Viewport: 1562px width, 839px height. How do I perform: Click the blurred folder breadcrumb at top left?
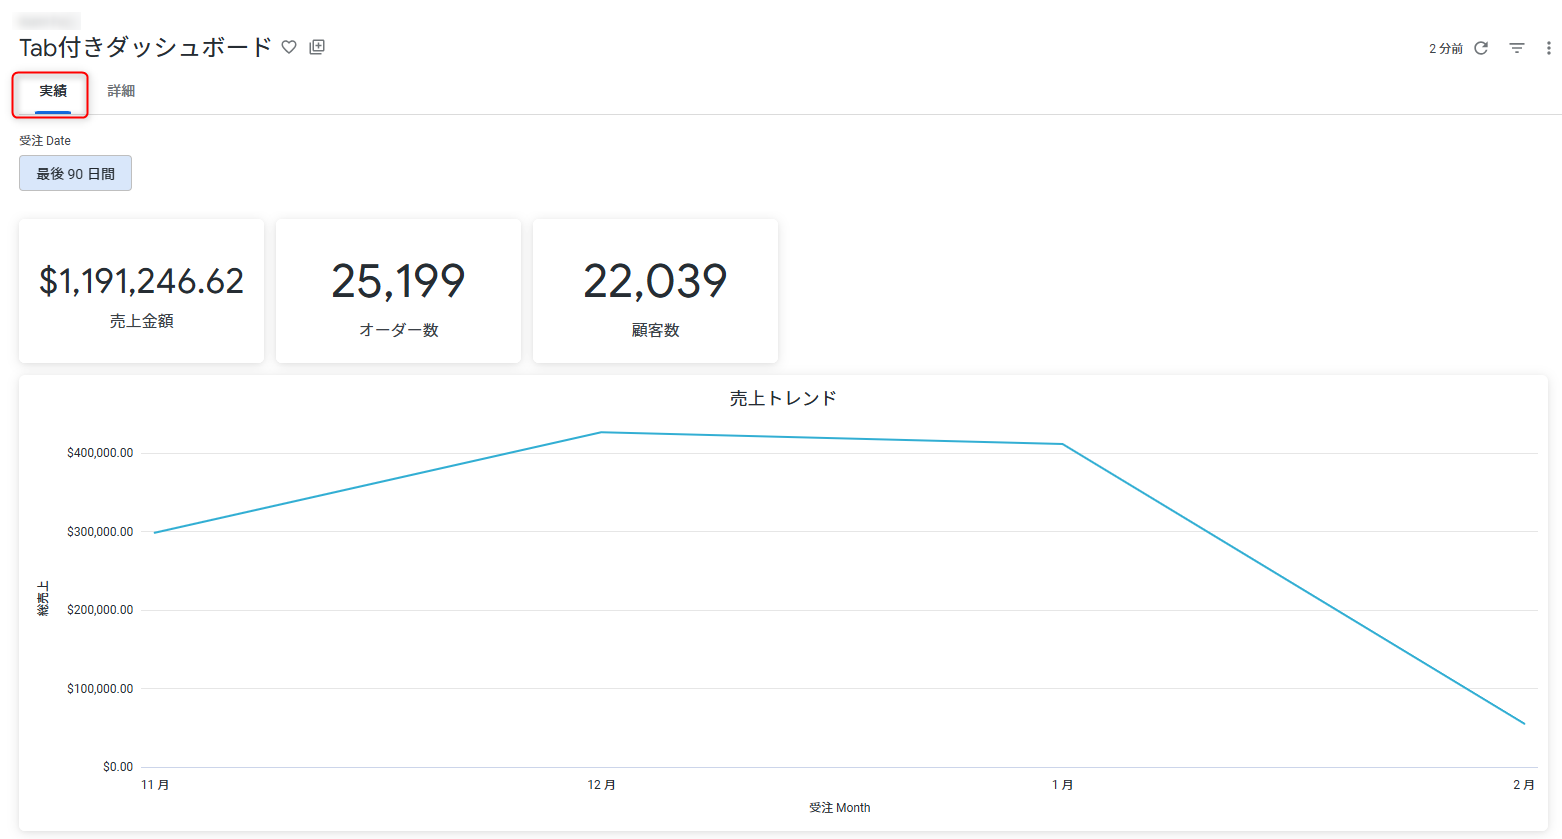48,20
